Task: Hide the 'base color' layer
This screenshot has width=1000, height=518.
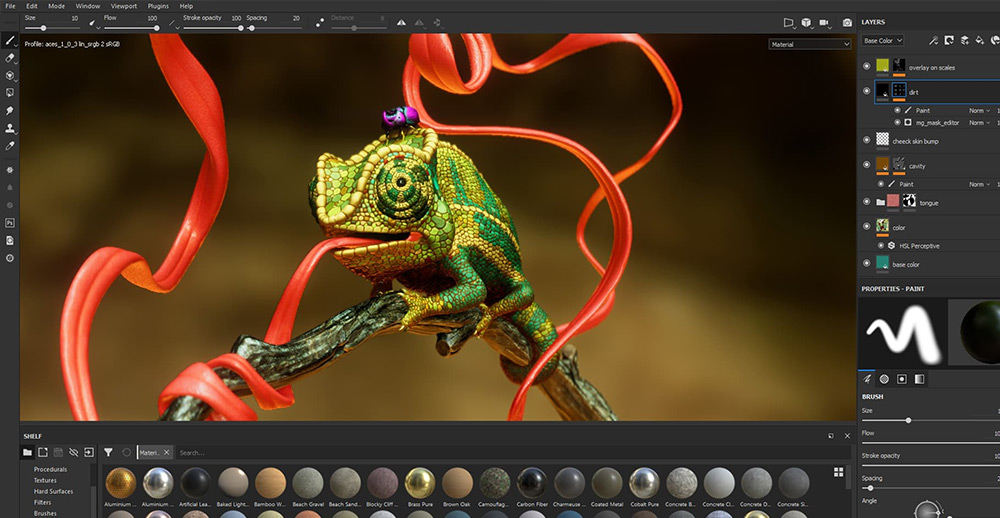Action: pyautogui.click(x=866, y=264)
